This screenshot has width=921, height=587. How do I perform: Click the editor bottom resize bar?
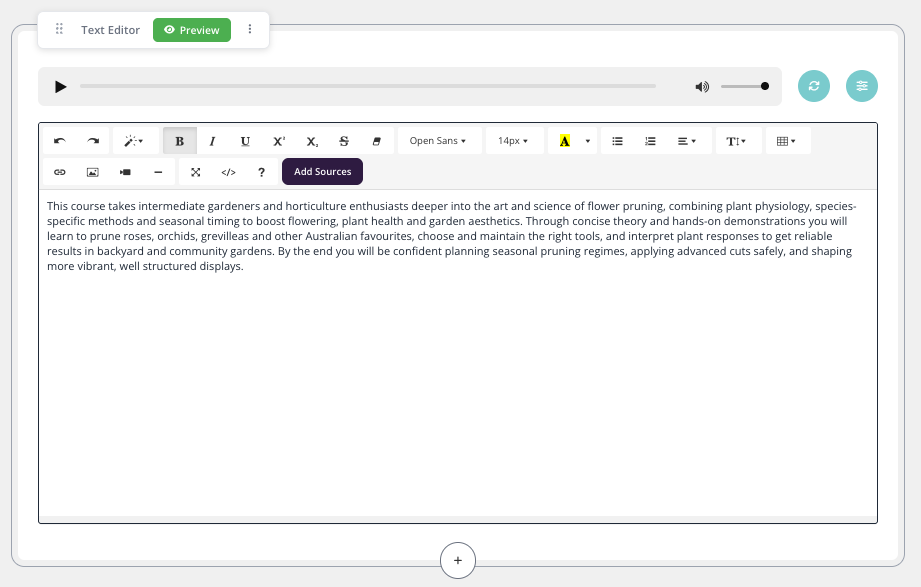point(458,519)
